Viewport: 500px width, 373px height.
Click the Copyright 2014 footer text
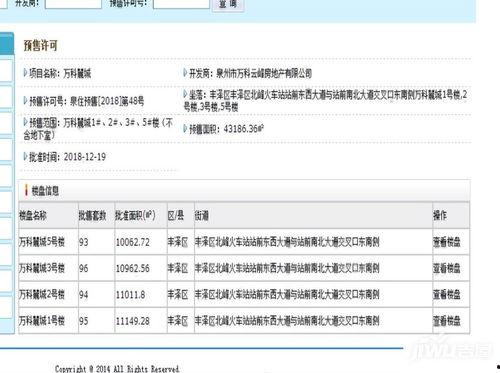(117, 369)
